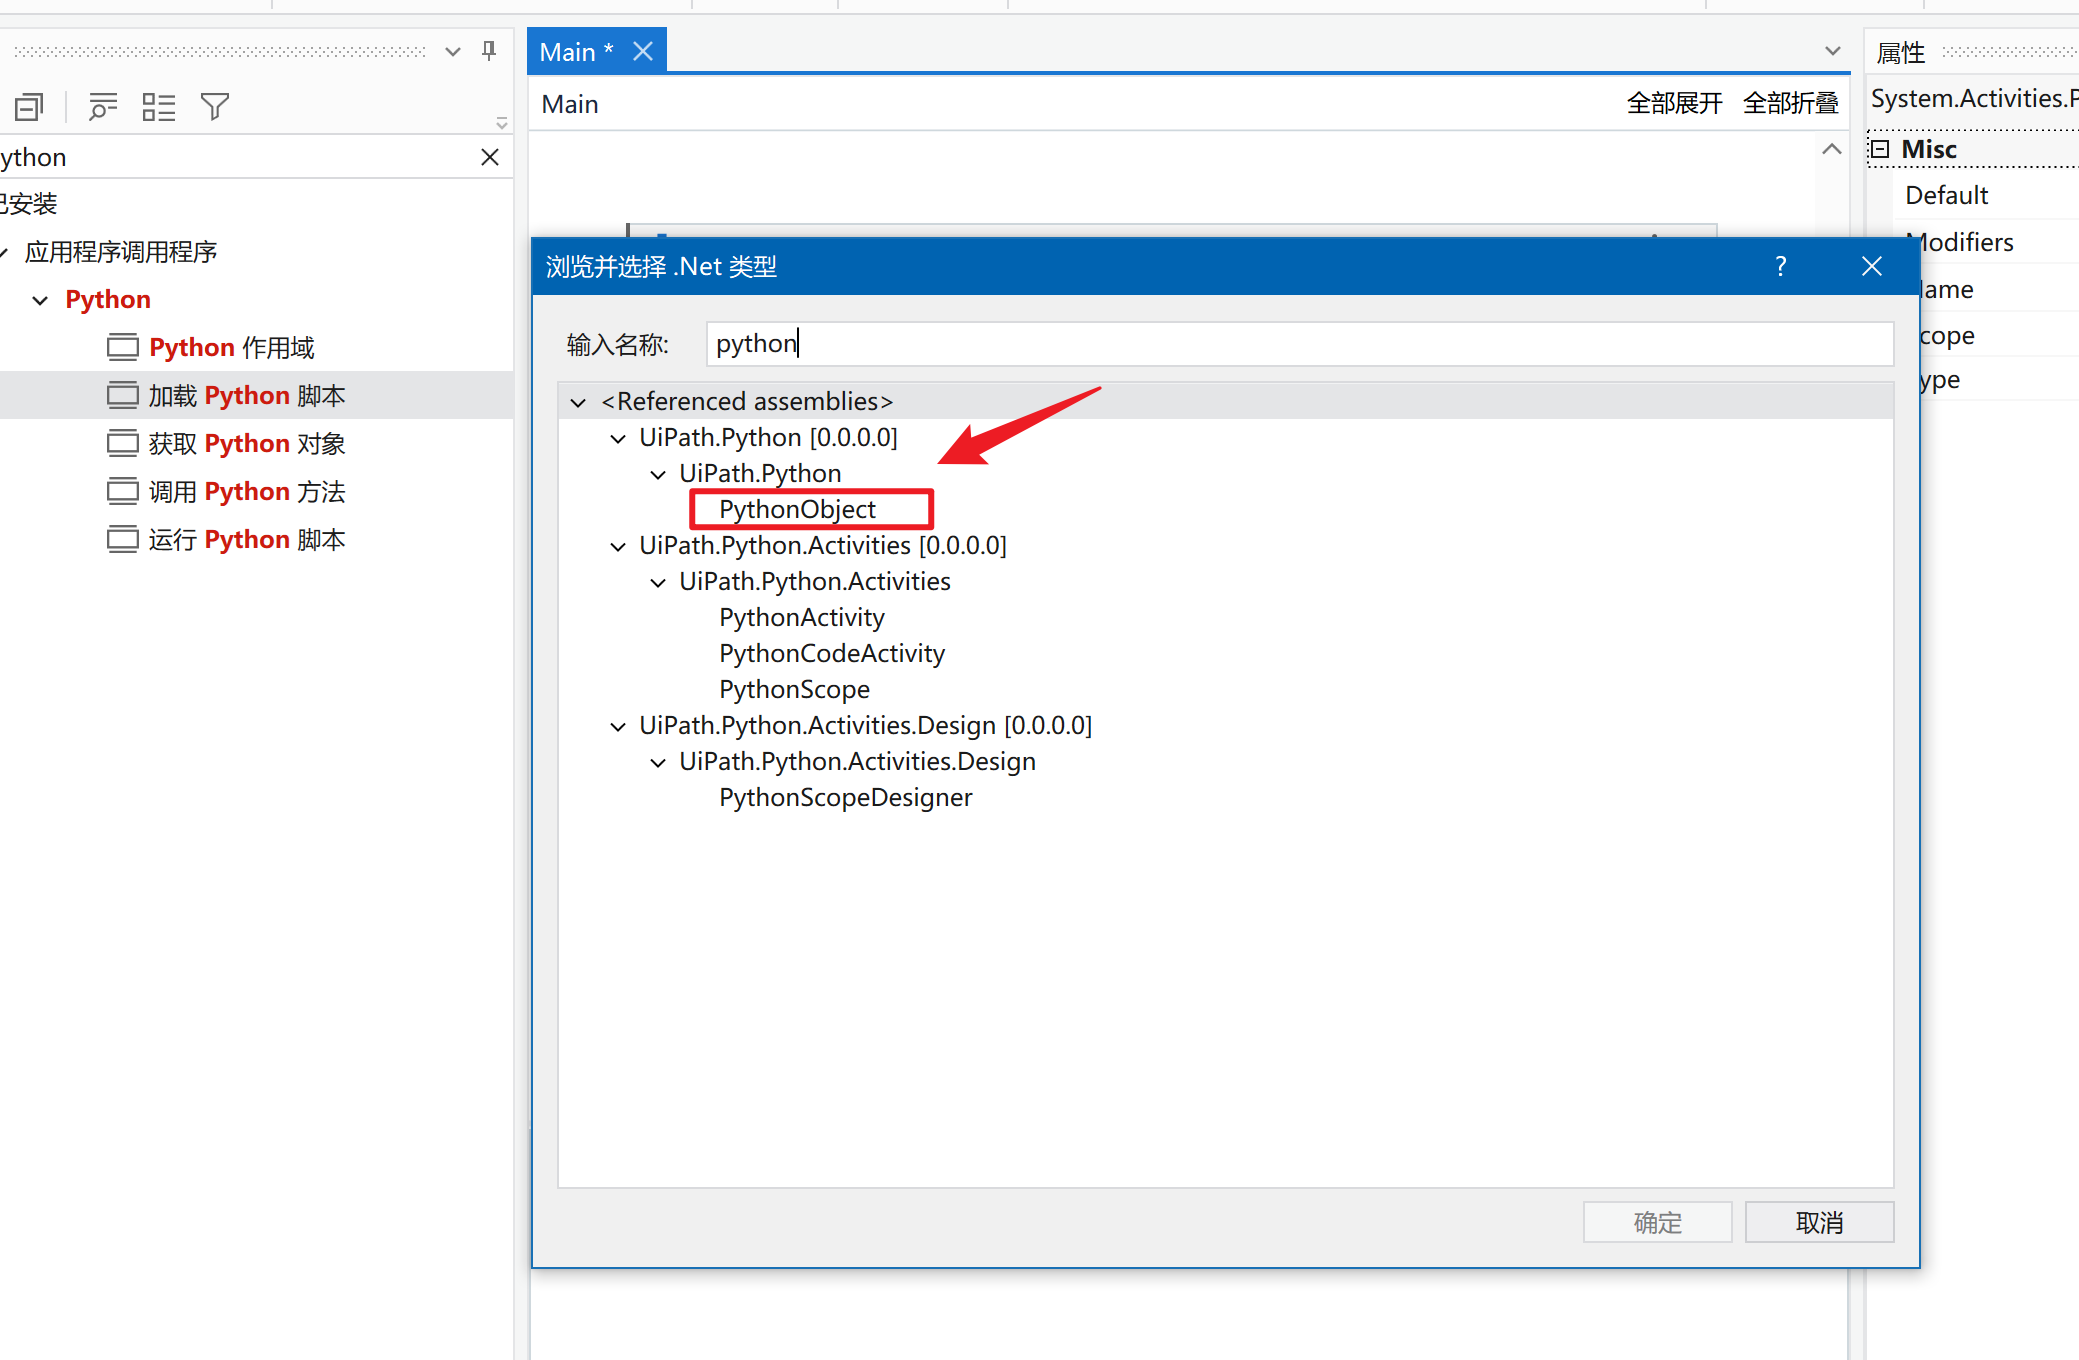Collapse the UiPath.Python [0.0.0.0] assembly
Viewport: 2079px width, 1360px height.
[618, 438]
